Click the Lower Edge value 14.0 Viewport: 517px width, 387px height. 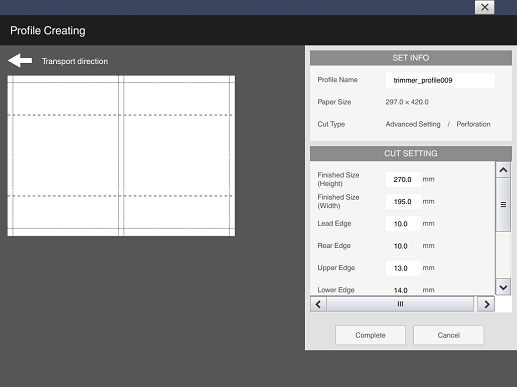(x=401, y=290)
